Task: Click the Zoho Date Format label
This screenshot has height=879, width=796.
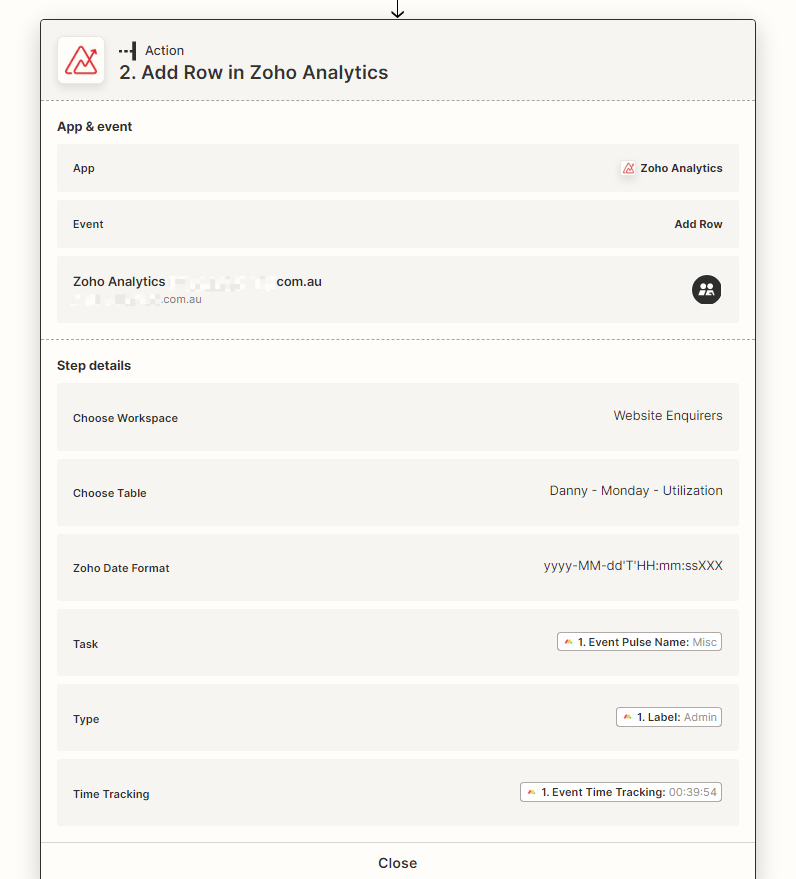Action: [x=121, y=568]
